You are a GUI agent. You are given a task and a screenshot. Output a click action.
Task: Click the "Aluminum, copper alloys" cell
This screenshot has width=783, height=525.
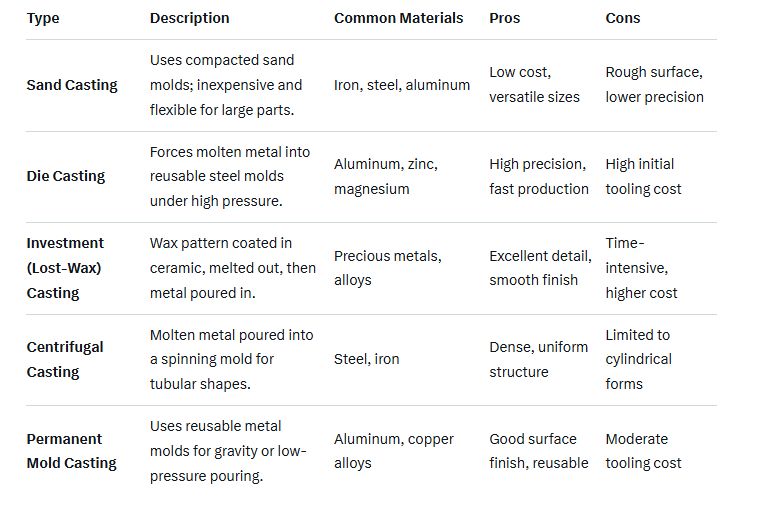tap(394, 451)
